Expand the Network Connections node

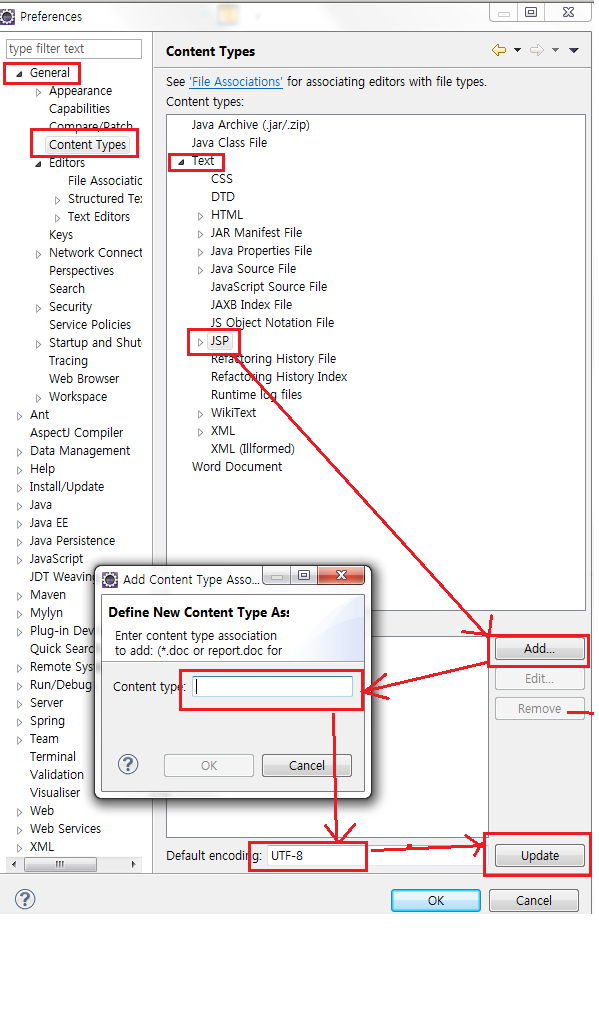pos(38,254)
